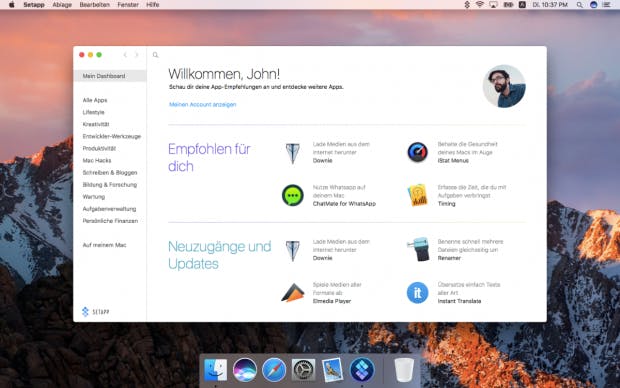Click Meinen Account anzeigen link
The image size is (620, 388).
(202, 104)
